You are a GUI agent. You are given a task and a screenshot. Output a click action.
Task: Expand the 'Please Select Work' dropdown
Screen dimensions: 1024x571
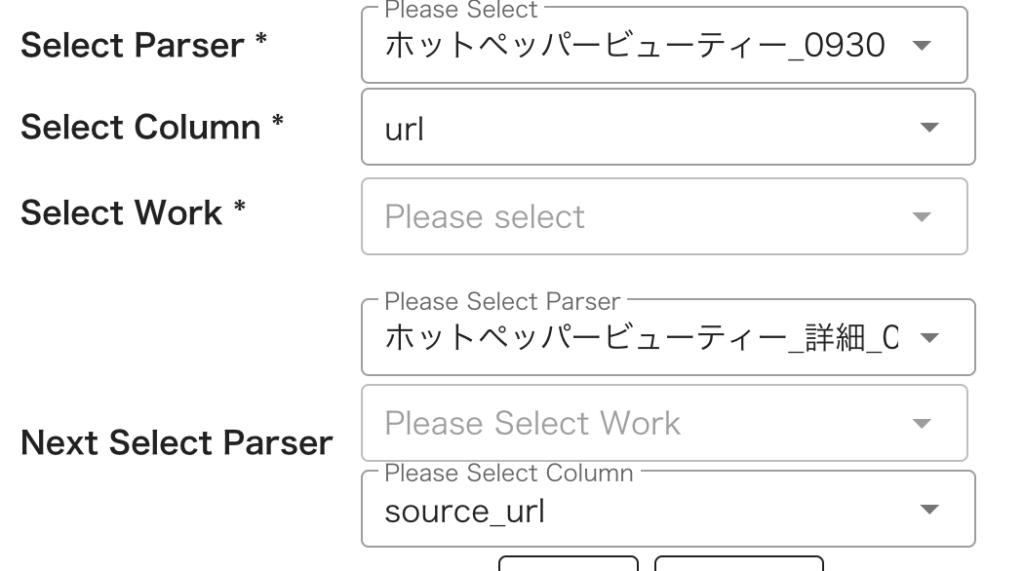(x=635, y=424)
